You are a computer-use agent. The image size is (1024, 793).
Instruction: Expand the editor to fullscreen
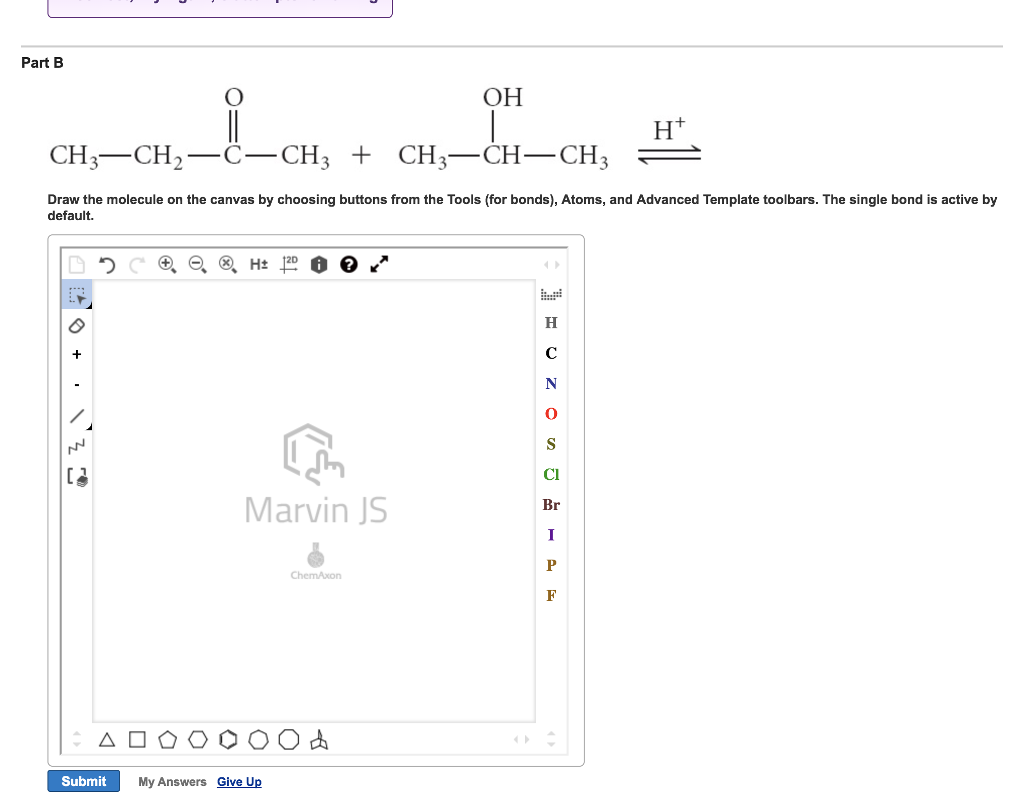click(377, 265)
